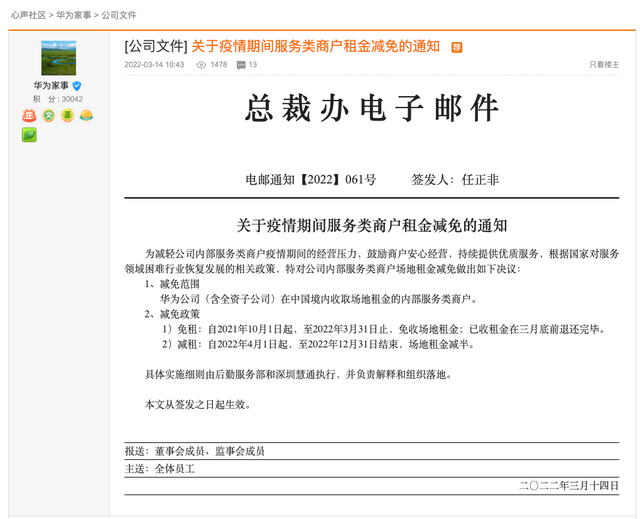This screenshot has width=640, height=519.
Task: Open the orange post title 关于疫情期间服务类商户租金减免的通知
Action: (x=316, y=46)
